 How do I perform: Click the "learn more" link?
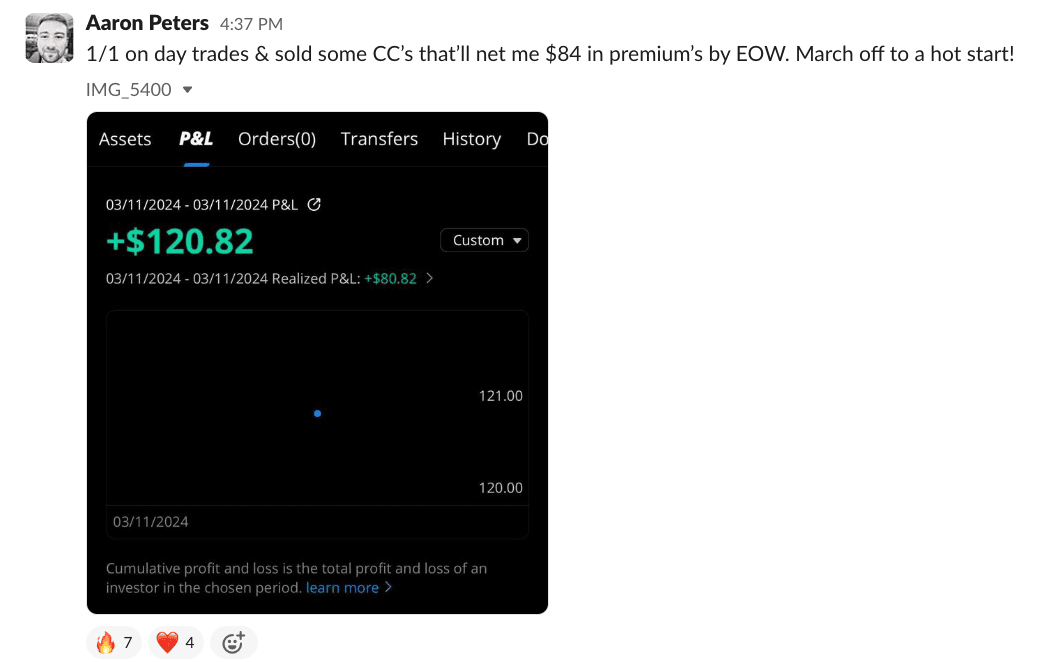pyautogui.click(x=342, y=588)
